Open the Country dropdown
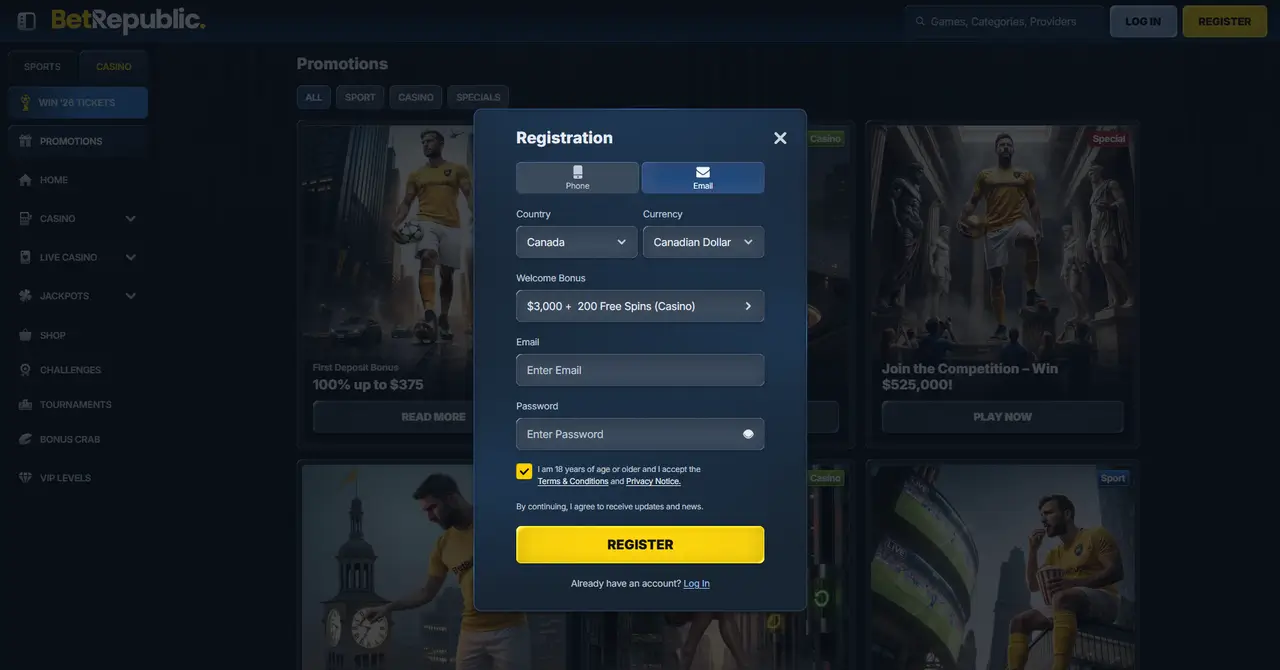Viewport: 1280px width, 670px height. (x=577, y=242)
